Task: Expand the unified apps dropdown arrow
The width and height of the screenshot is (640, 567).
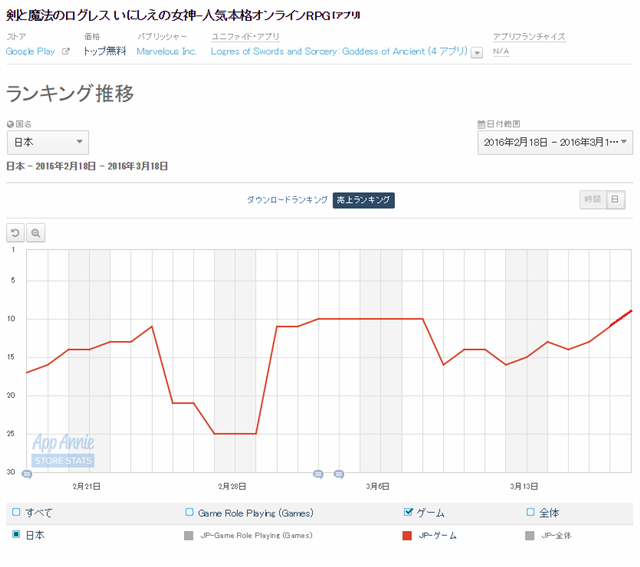Action: point(476,52)
